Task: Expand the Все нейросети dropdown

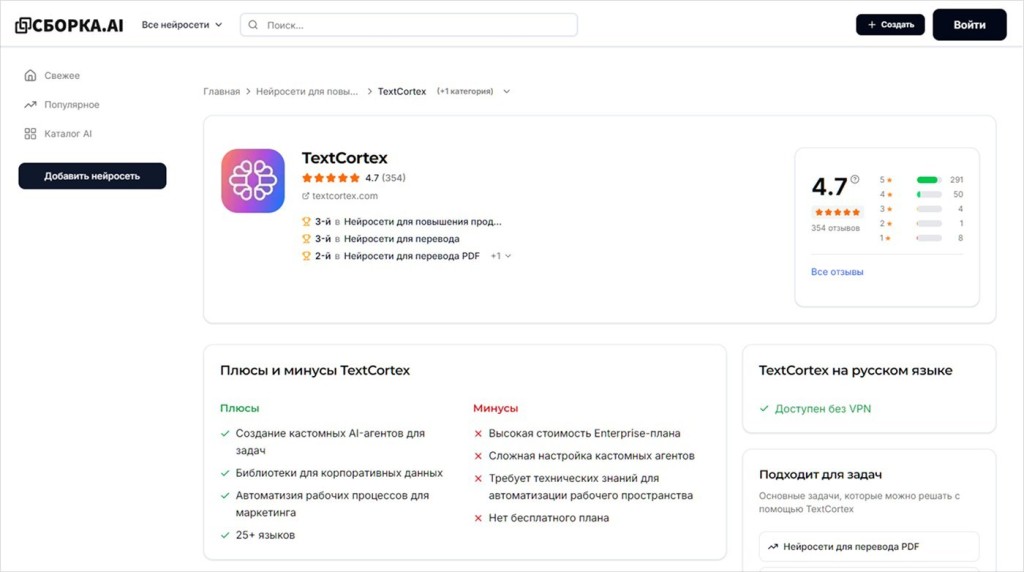Action: point(182,25)
